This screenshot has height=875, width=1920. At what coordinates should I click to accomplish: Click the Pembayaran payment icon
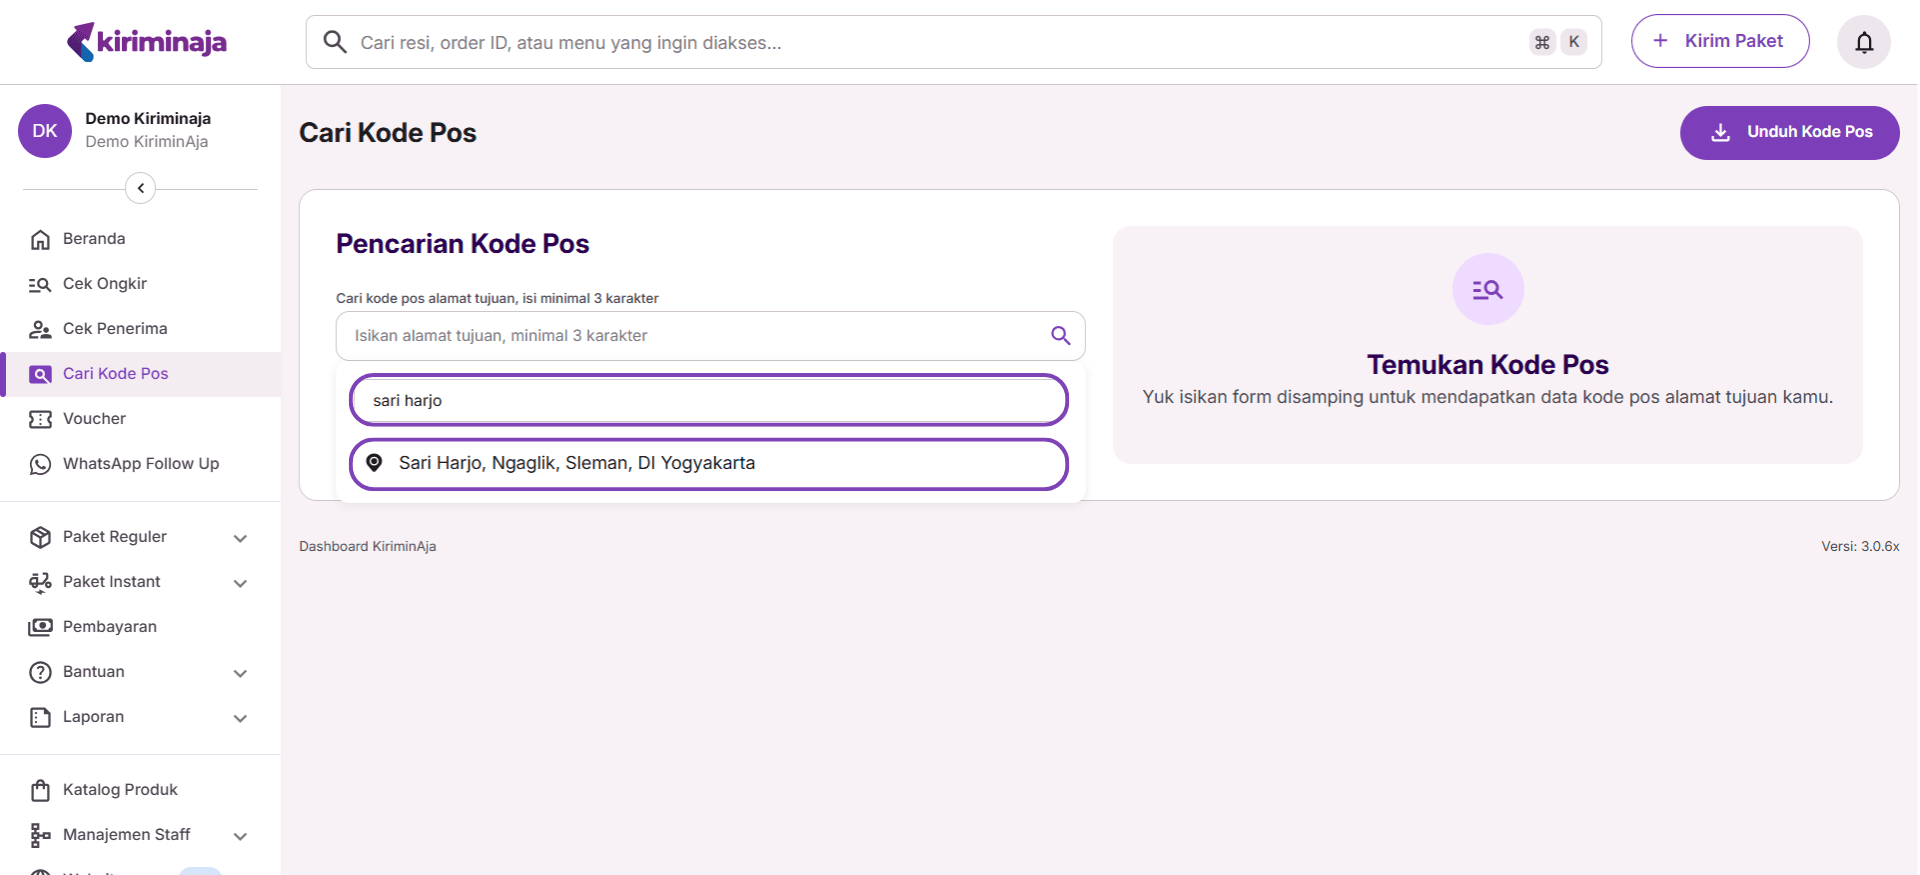[x=40, y=627]
